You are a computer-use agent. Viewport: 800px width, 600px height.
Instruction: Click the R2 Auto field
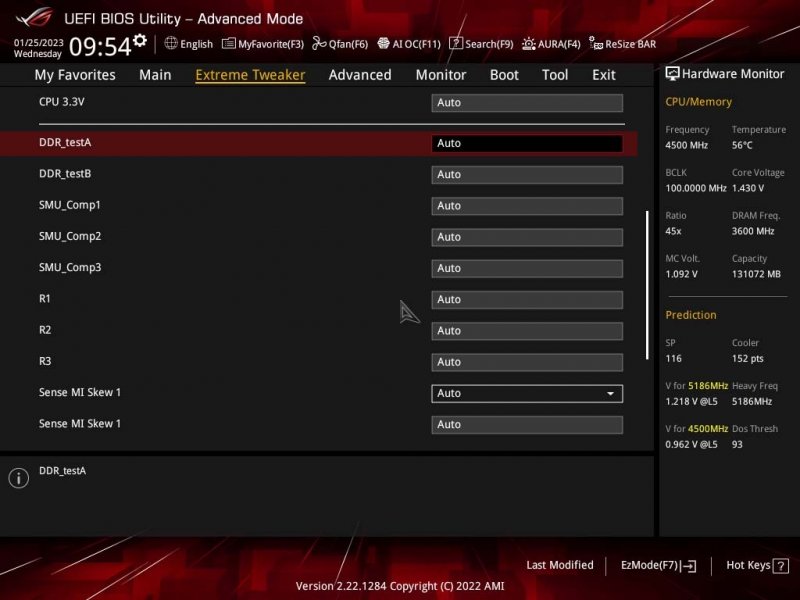coord(527,331)
